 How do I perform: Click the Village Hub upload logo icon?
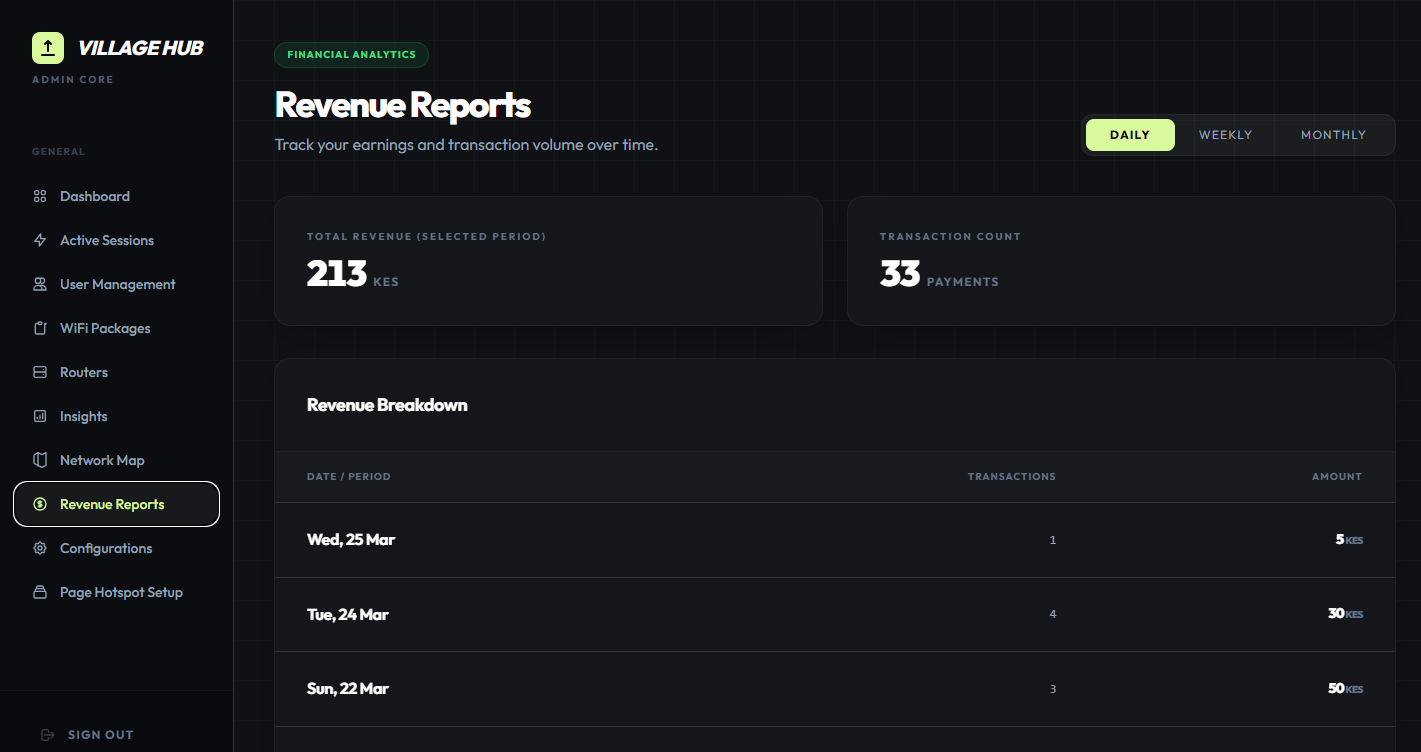(x=46, y=47)
